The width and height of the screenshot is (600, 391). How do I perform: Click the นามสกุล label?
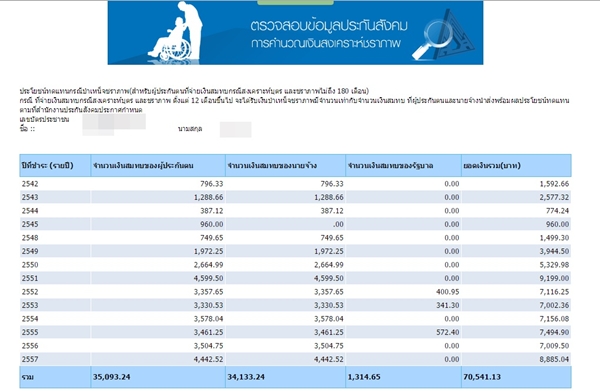[x=190, y=129]
